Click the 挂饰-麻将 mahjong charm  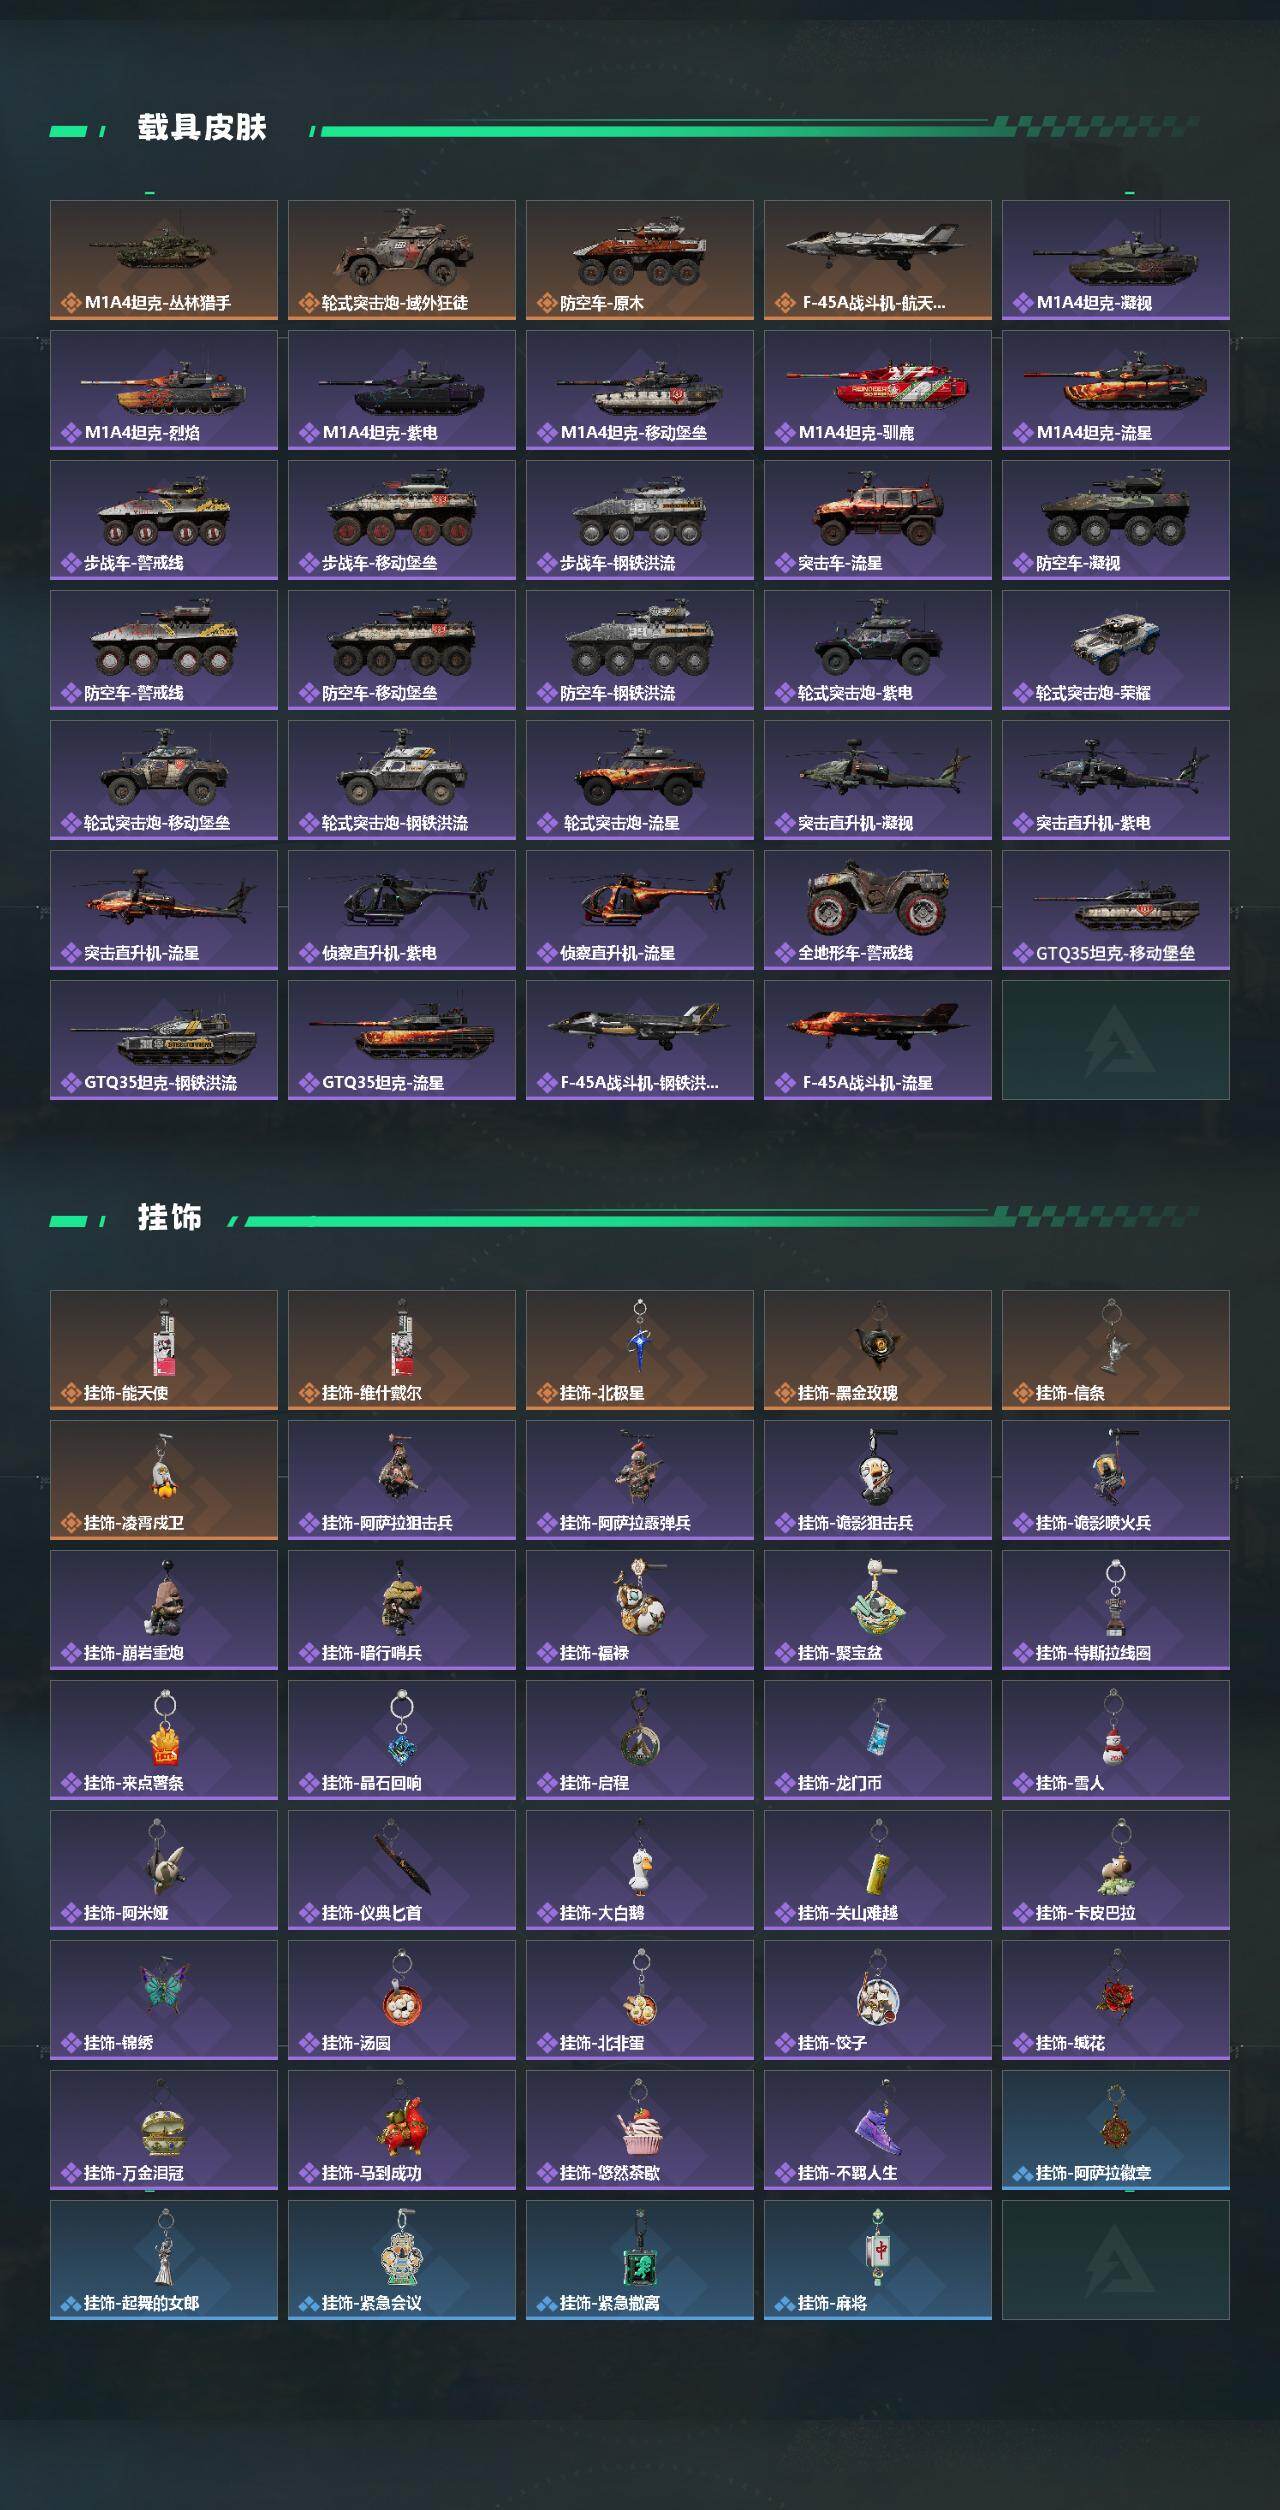coord(878,2260)
